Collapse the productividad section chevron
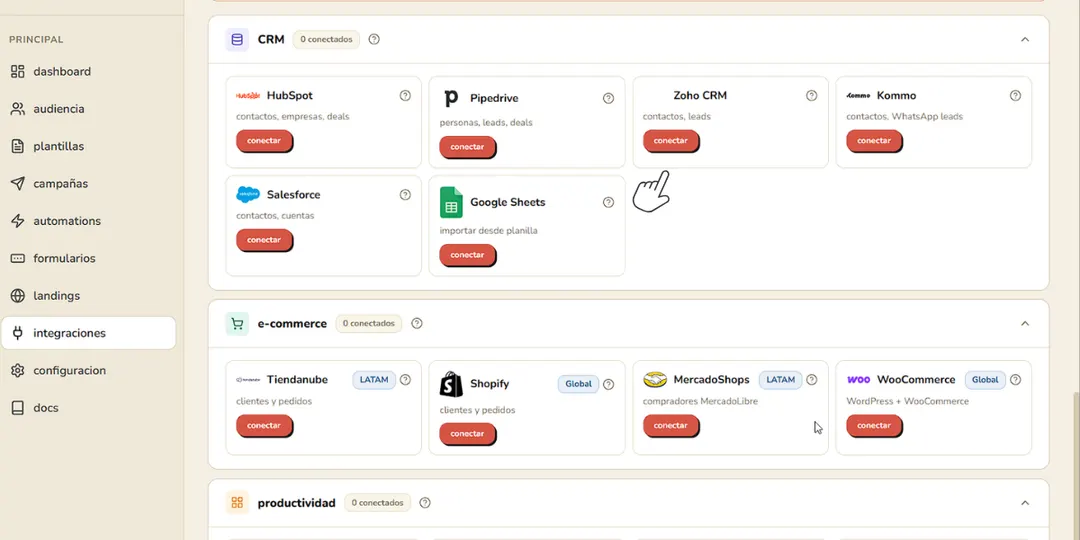 tap(1025, 503)
